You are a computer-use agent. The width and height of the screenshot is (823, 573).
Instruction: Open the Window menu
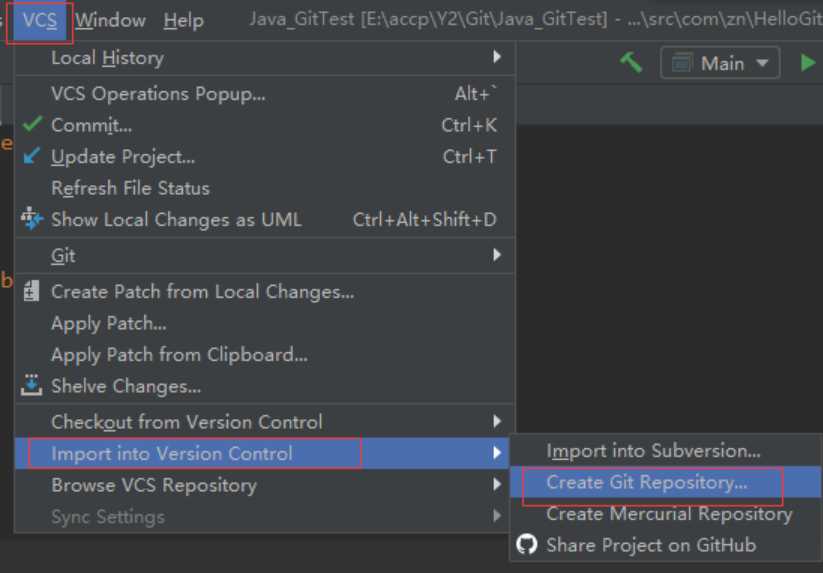point(110,20)
